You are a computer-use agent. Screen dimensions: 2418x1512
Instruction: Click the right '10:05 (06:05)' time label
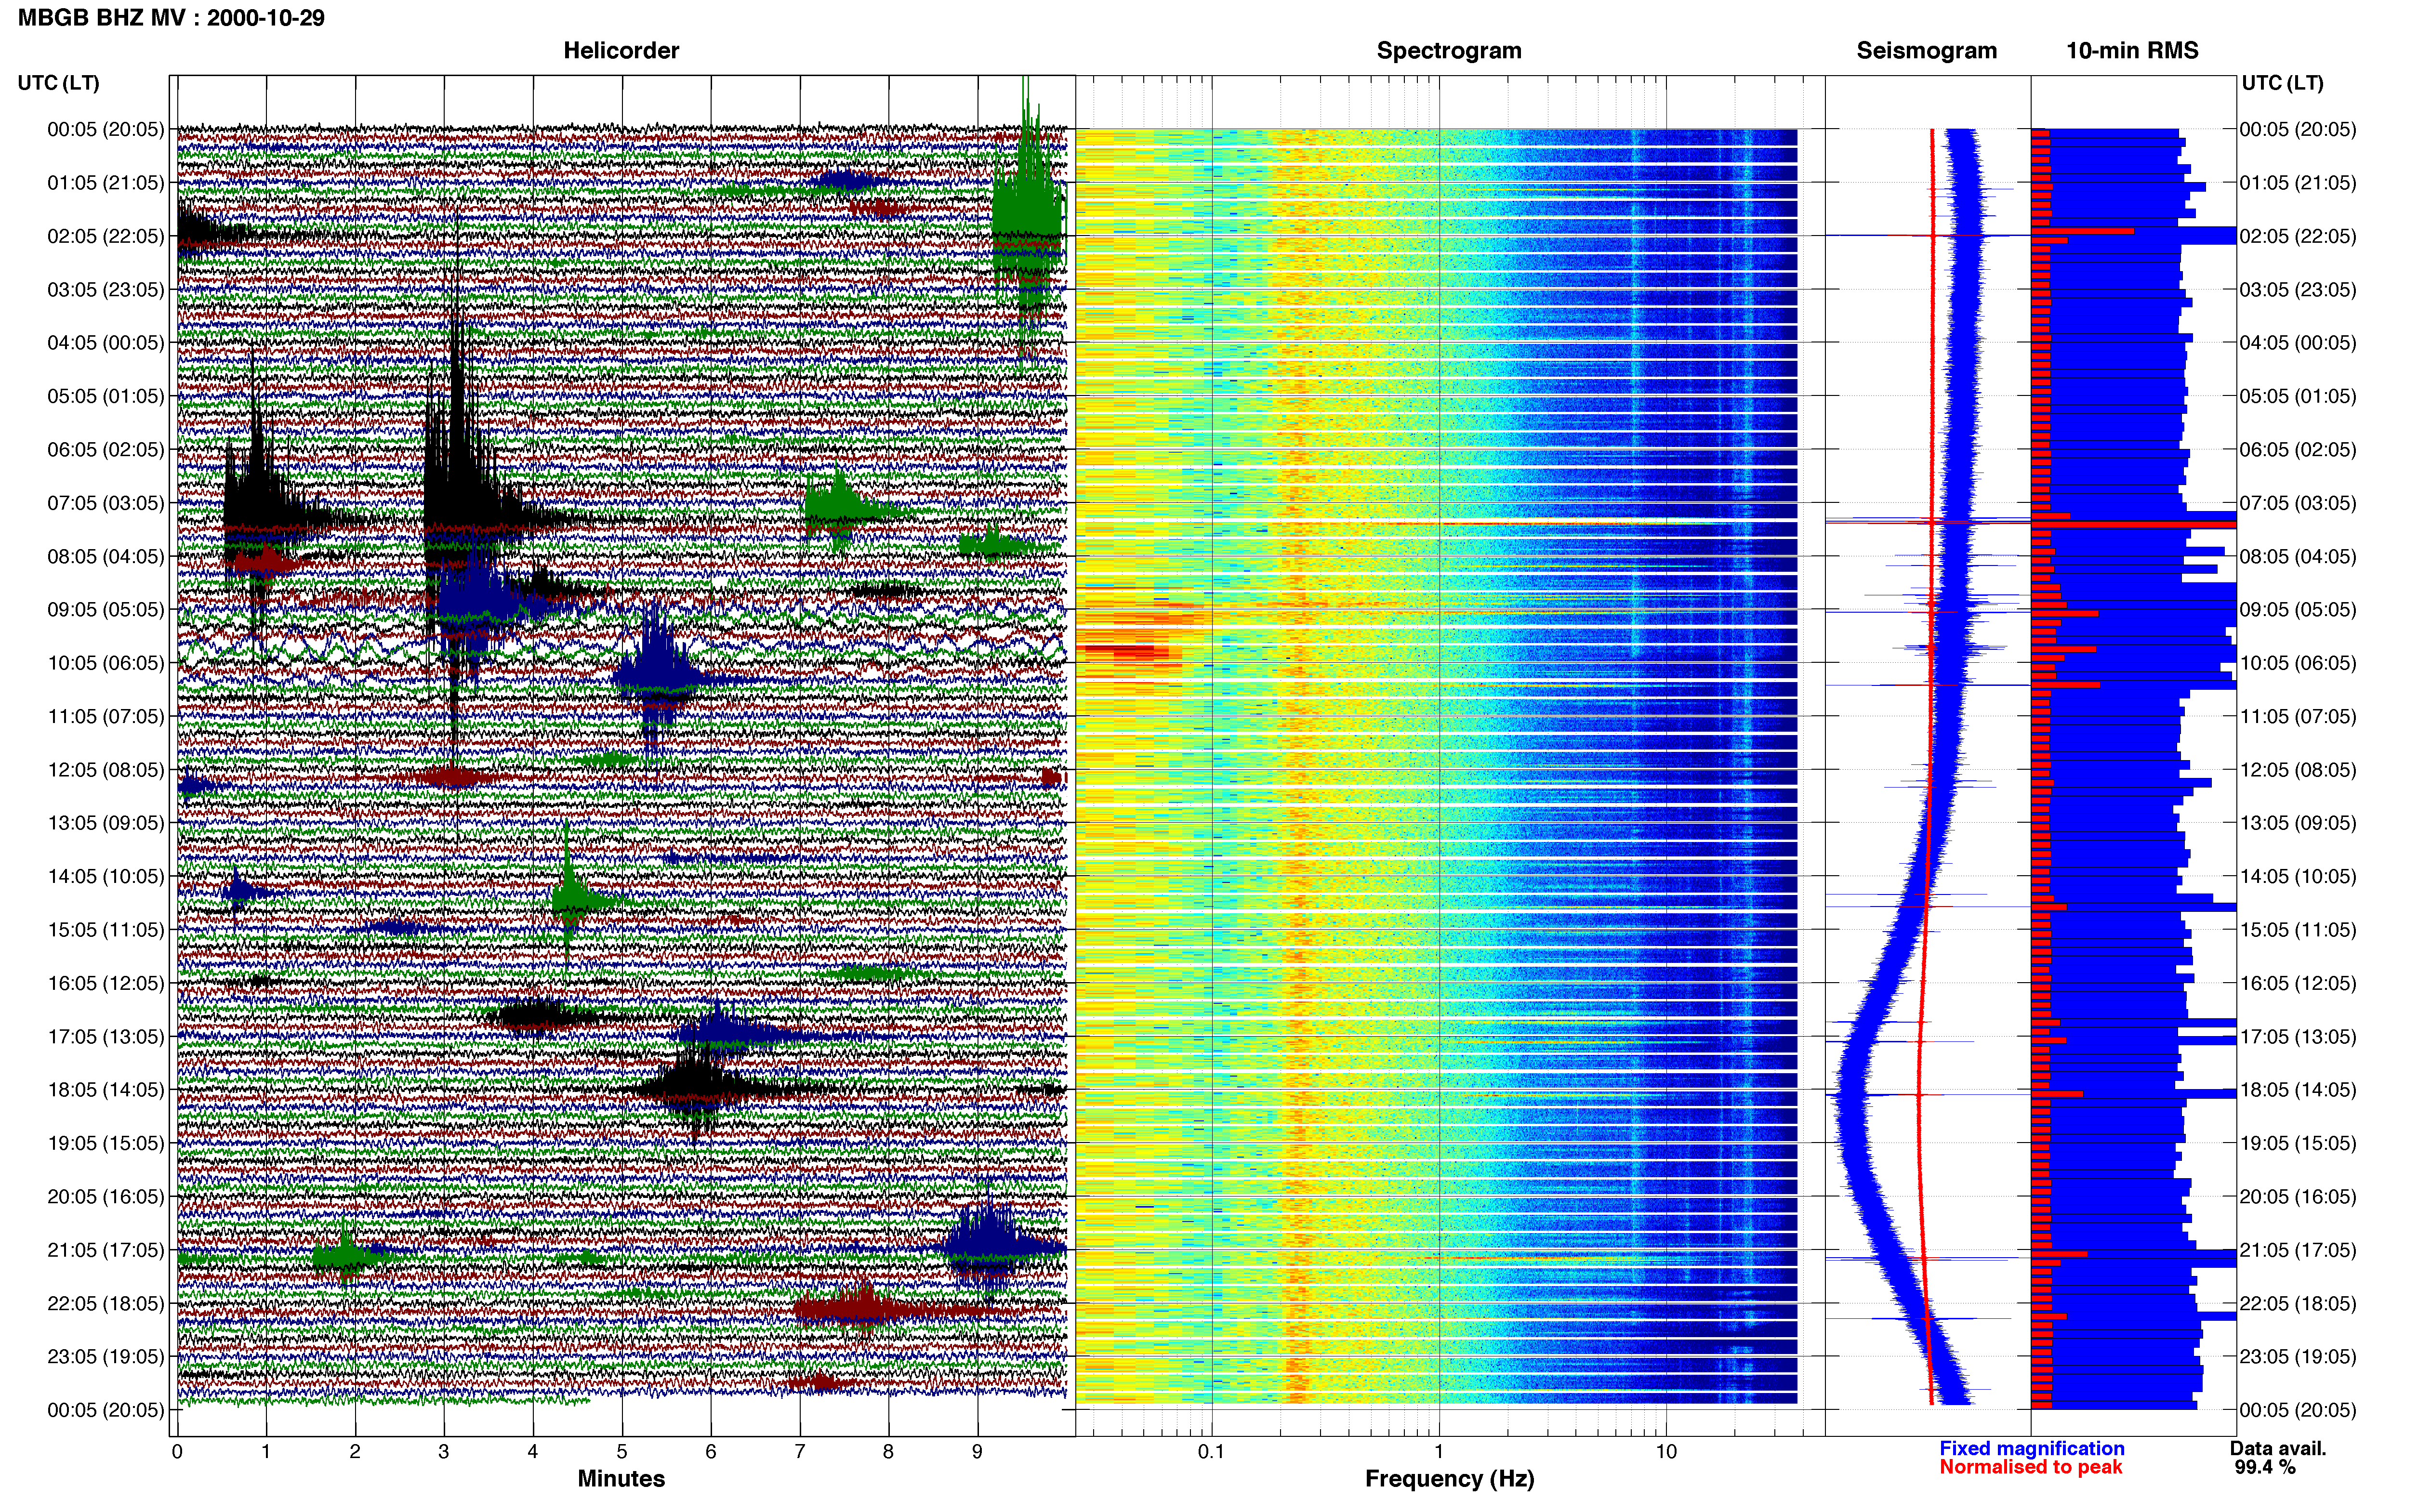(2297, 663)
